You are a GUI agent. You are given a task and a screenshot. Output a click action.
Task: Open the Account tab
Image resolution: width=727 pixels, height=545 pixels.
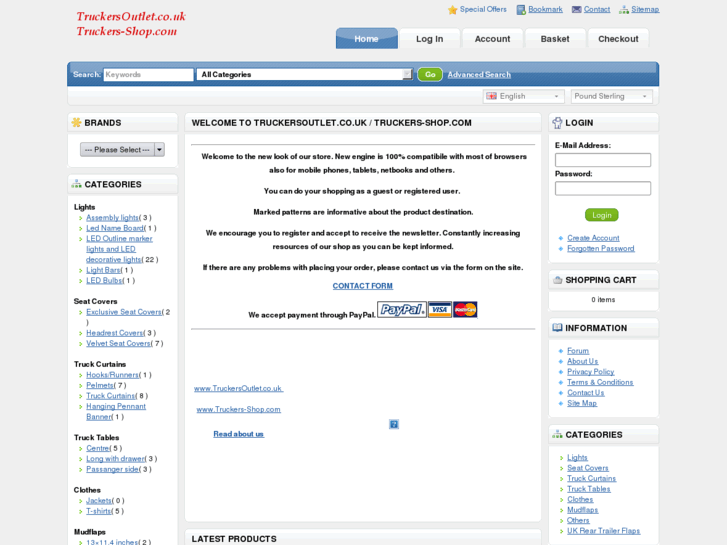[x=492, y=38]
